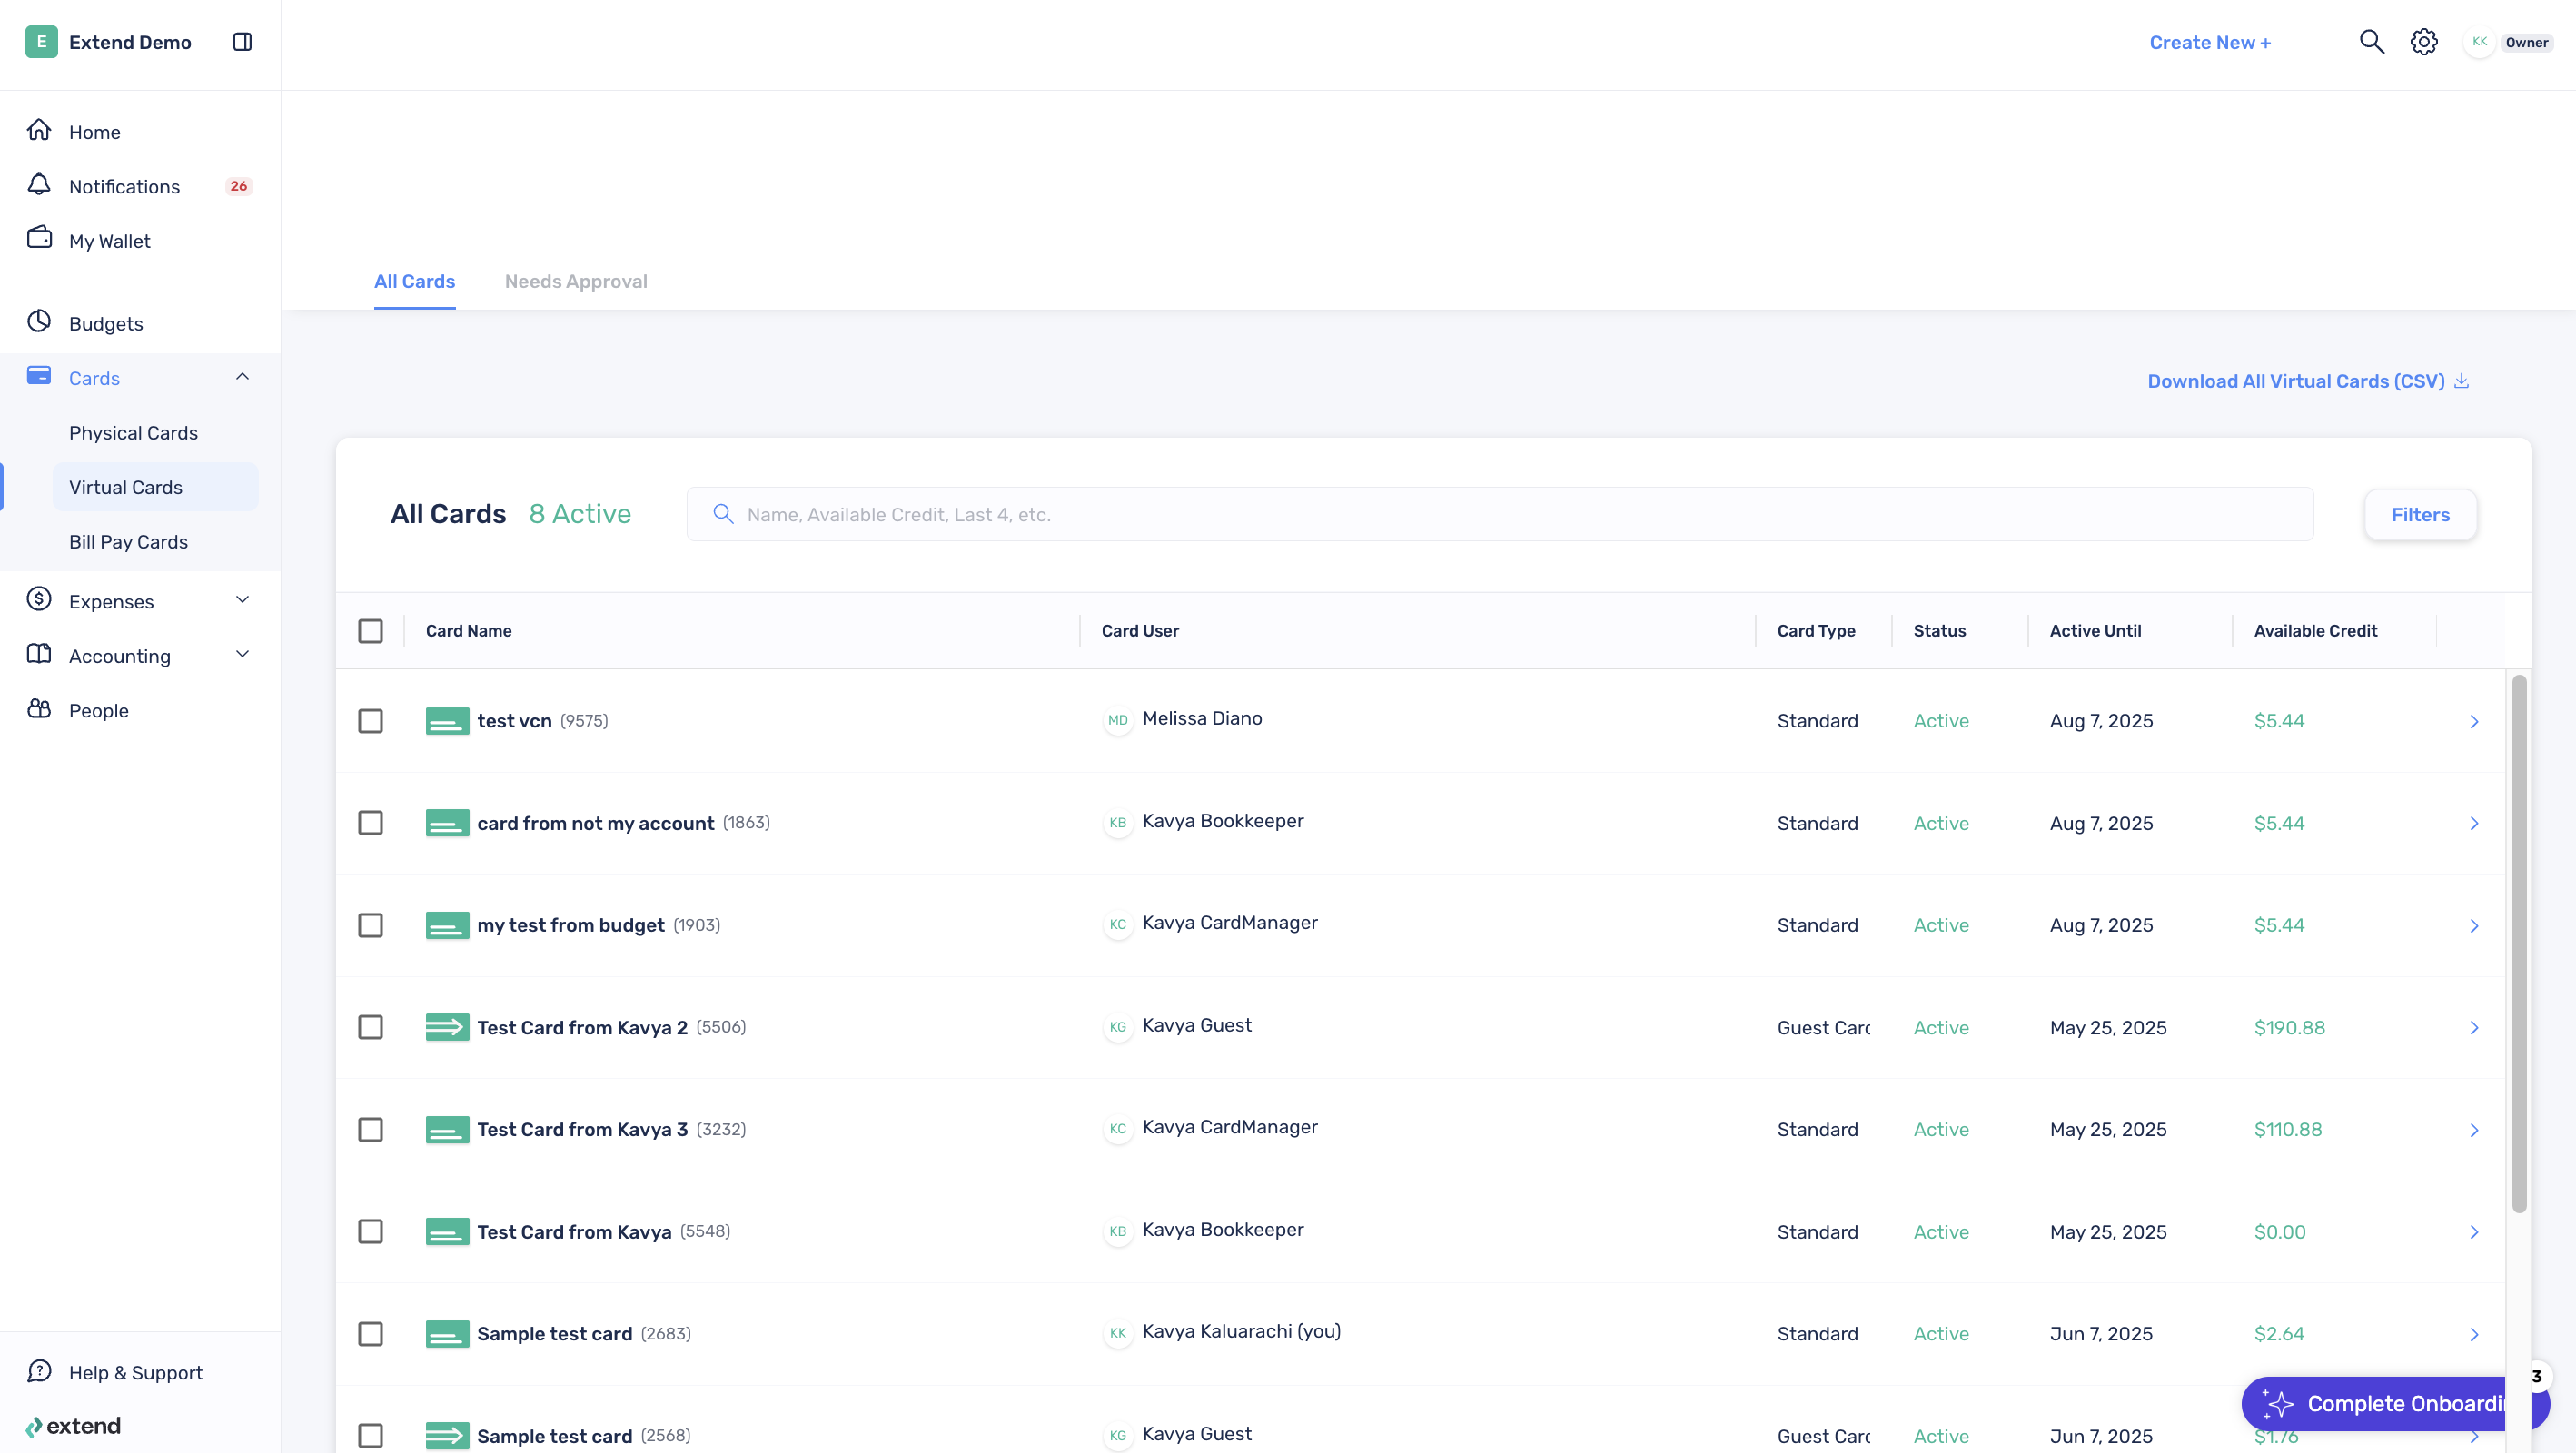
Task: Click the Help & Support chat icon
Action: pos(39,1371)
